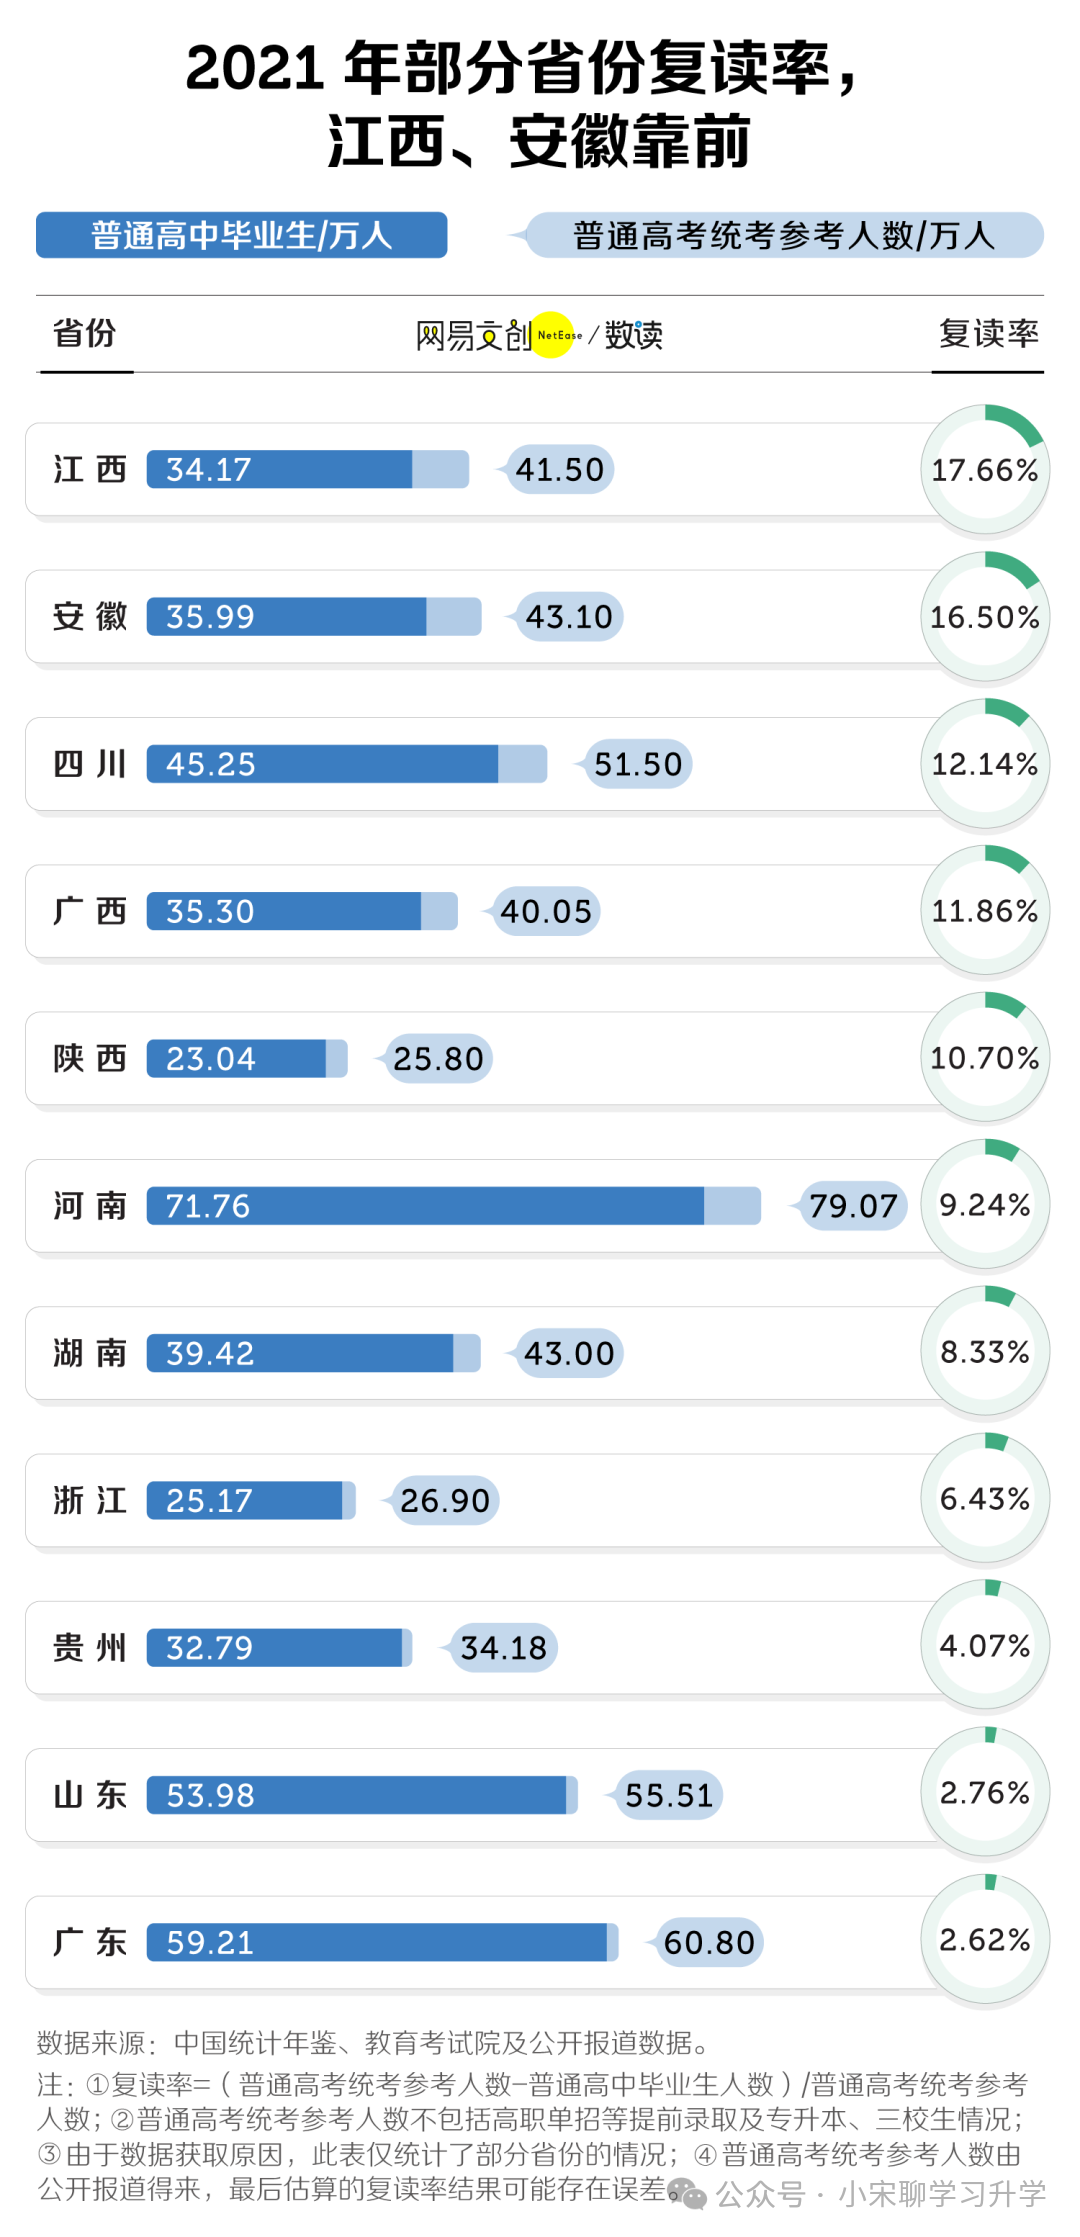Image resolution: width=1080 pixels, height=2237 pixels.
Task: Click the yellow NetEase logo circle
Action: (554, 335)
